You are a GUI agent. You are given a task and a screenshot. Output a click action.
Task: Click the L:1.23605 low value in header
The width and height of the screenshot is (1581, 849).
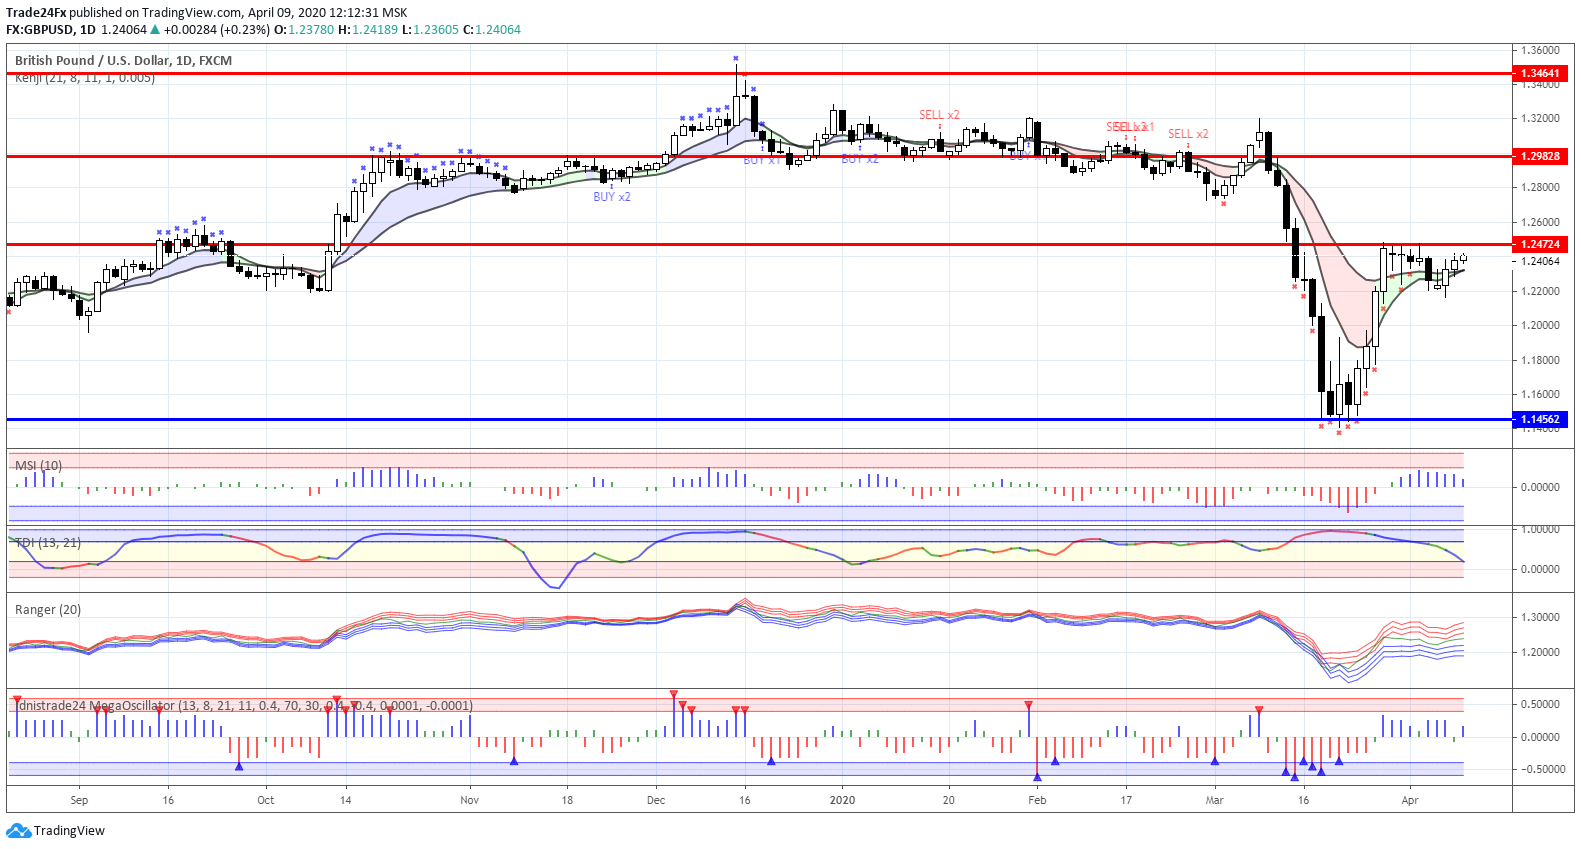(431, 30)
